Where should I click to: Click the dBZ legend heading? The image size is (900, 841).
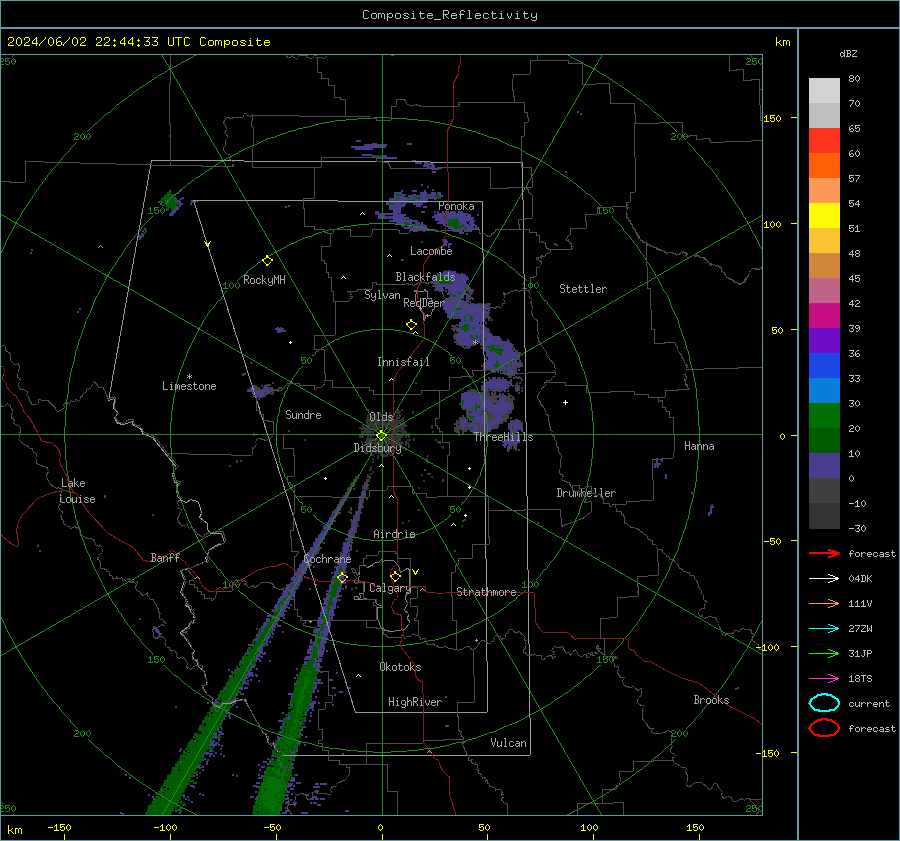848,53
